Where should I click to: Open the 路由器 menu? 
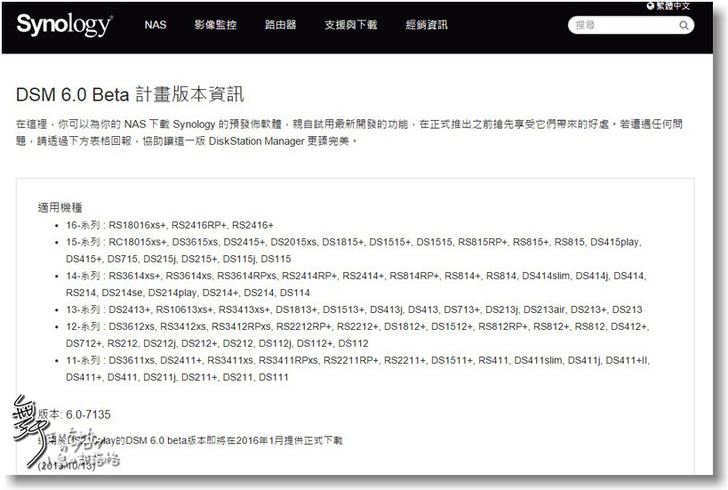(280, 25)
